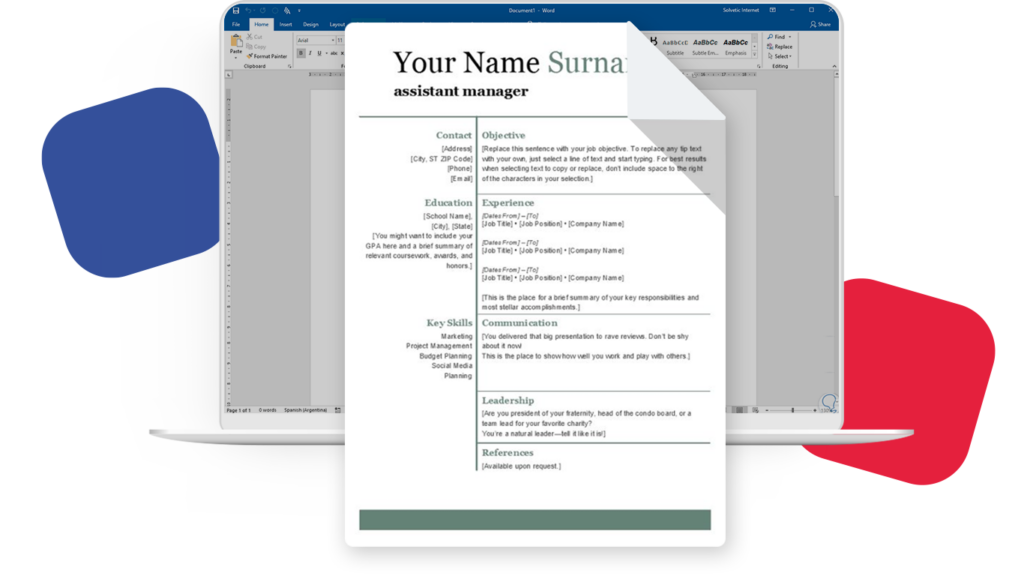Screen dimensions: 1024x576
Task: Open the File tab
Action: [x=236, y=25]
